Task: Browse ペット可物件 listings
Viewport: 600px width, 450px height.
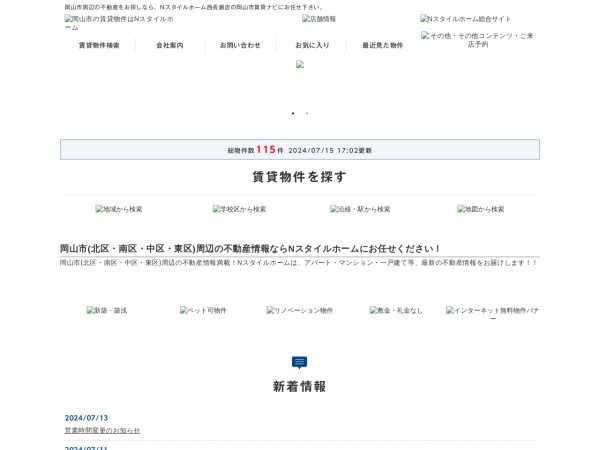Action: point(203,310)
